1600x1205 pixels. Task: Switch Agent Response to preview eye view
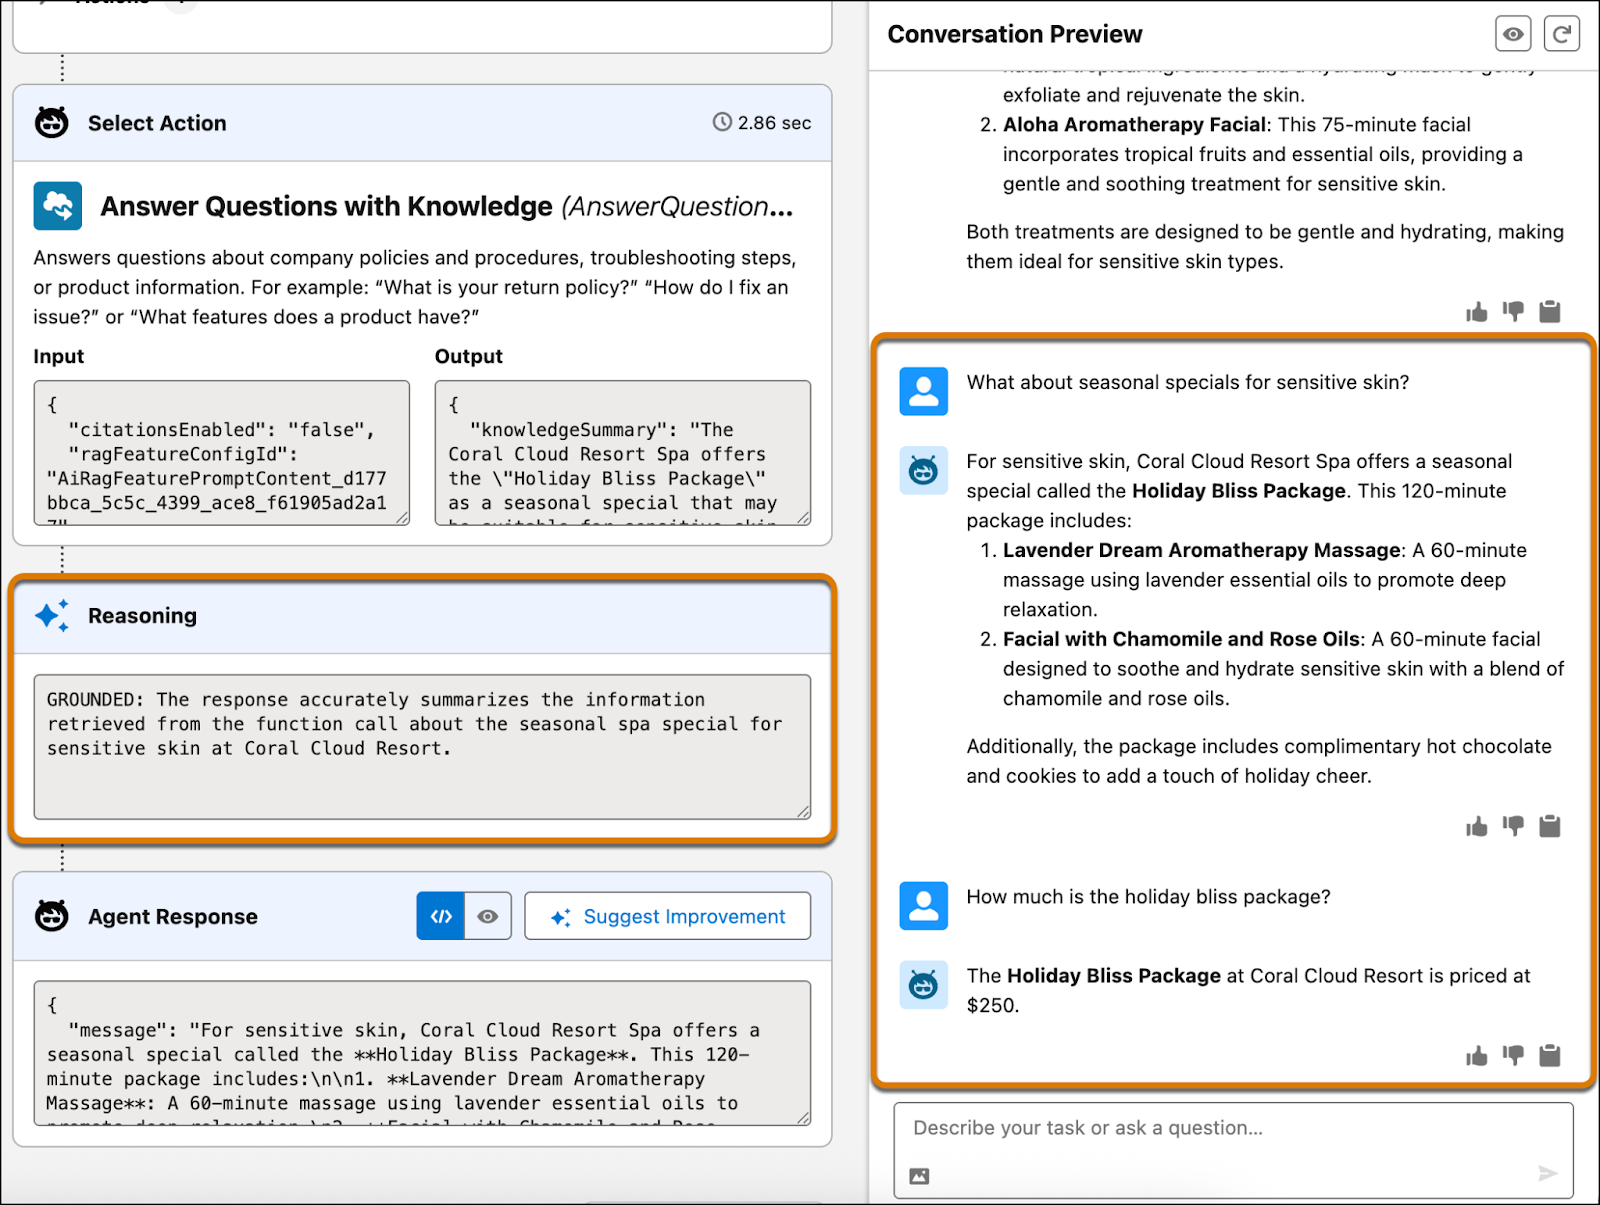[488, 916]
